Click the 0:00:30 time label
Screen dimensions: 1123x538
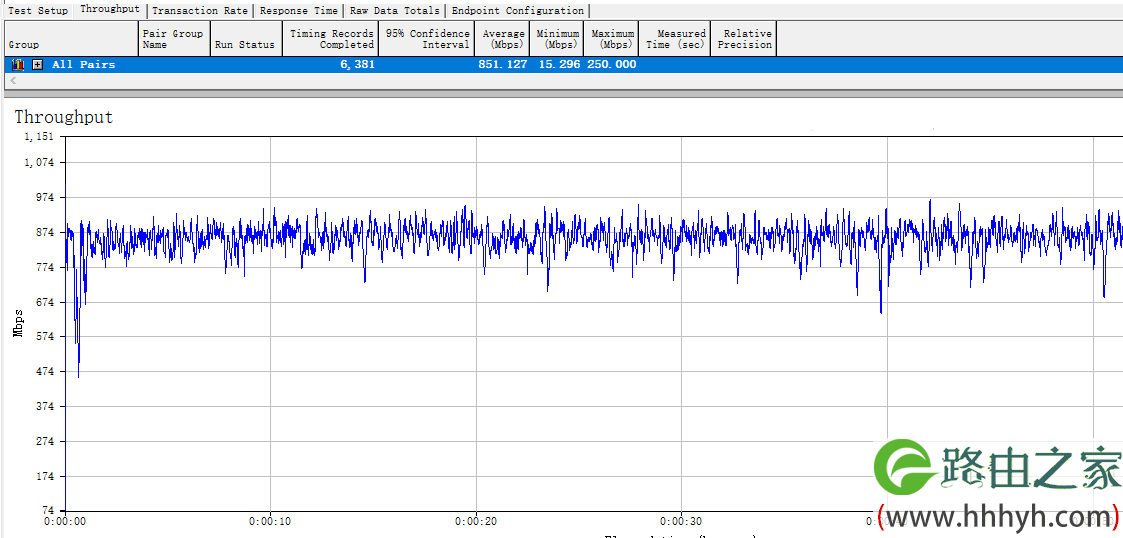(x=681, y=522)
